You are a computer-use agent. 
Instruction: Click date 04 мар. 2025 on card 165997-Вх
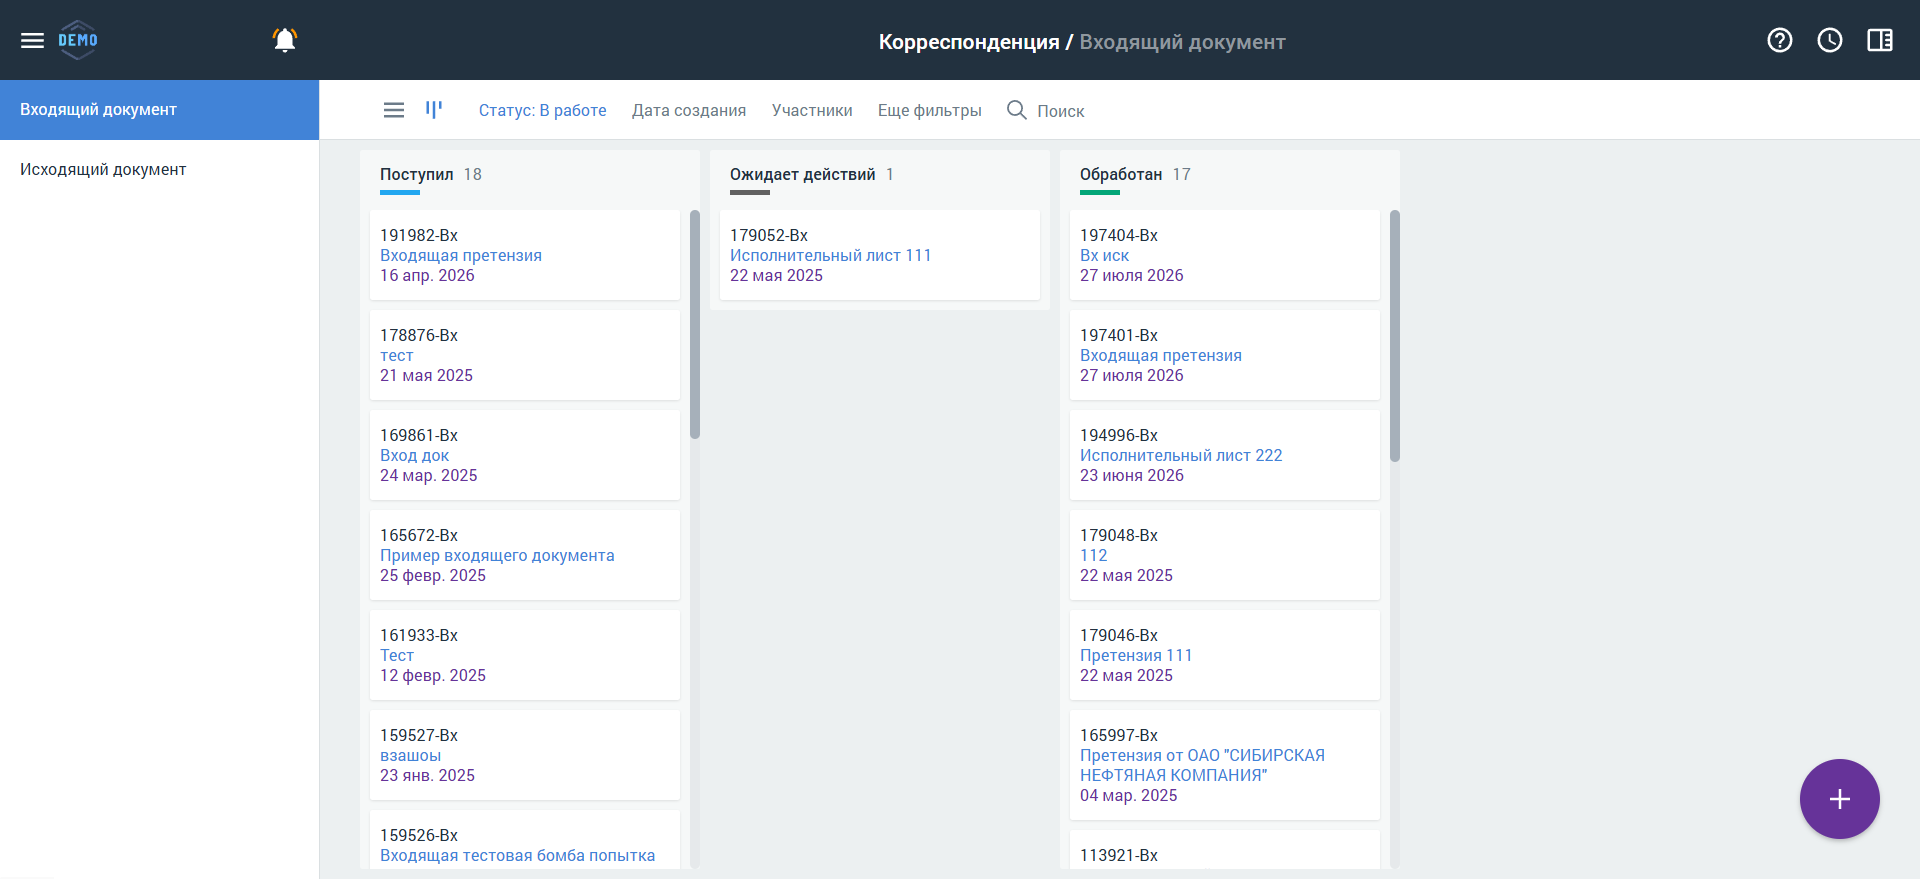pos(1129,795)
